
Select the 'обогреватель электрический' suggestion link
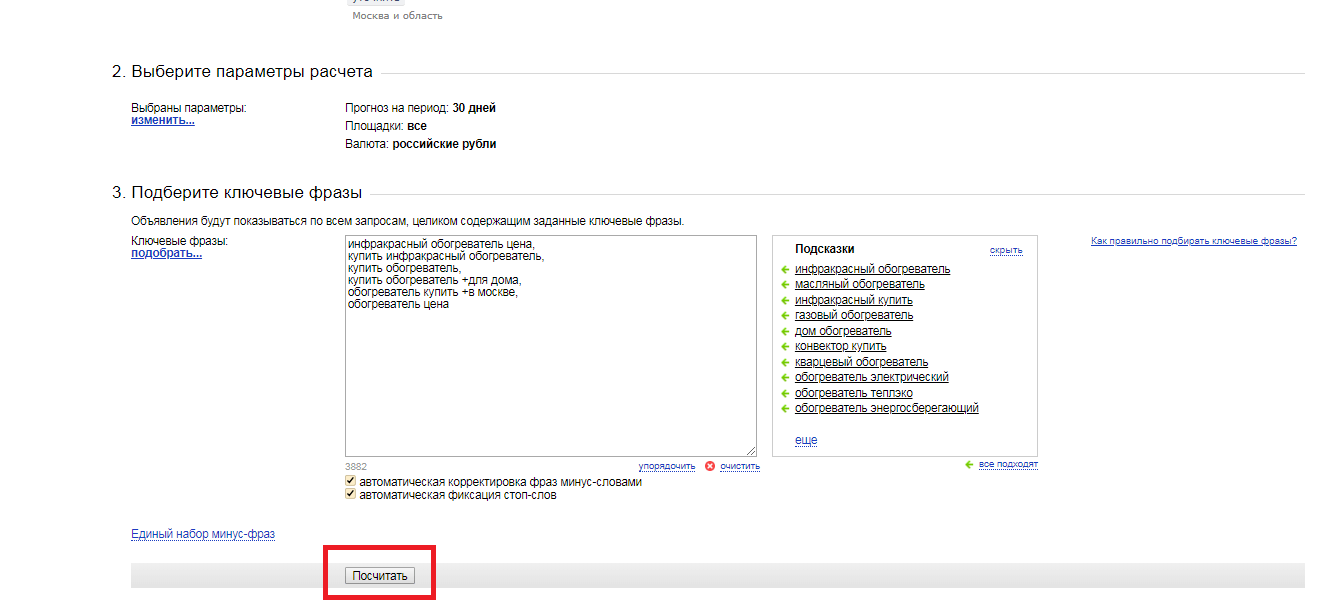pos(871,377)
